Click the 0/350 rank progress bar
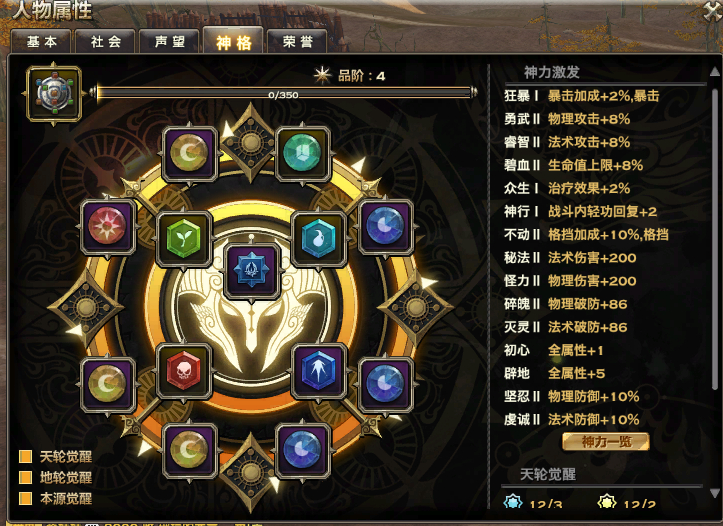723x526 pixels. tap(283, 94)
